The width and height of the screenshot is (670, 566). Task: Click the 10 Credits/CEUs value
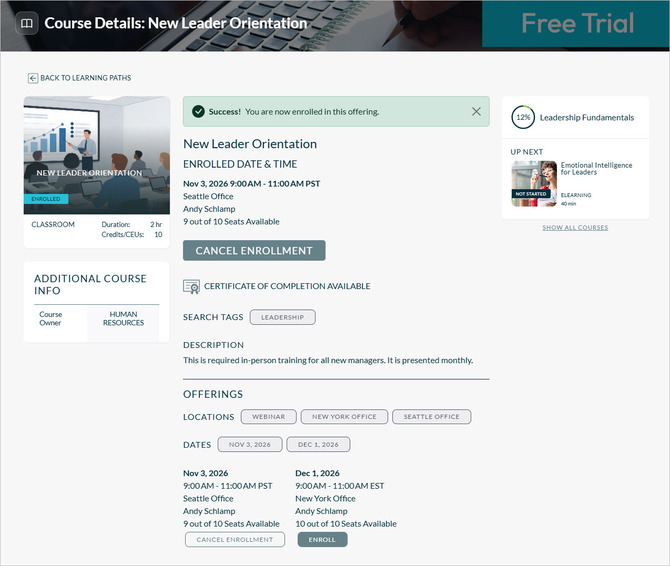(x=158, y=235)
